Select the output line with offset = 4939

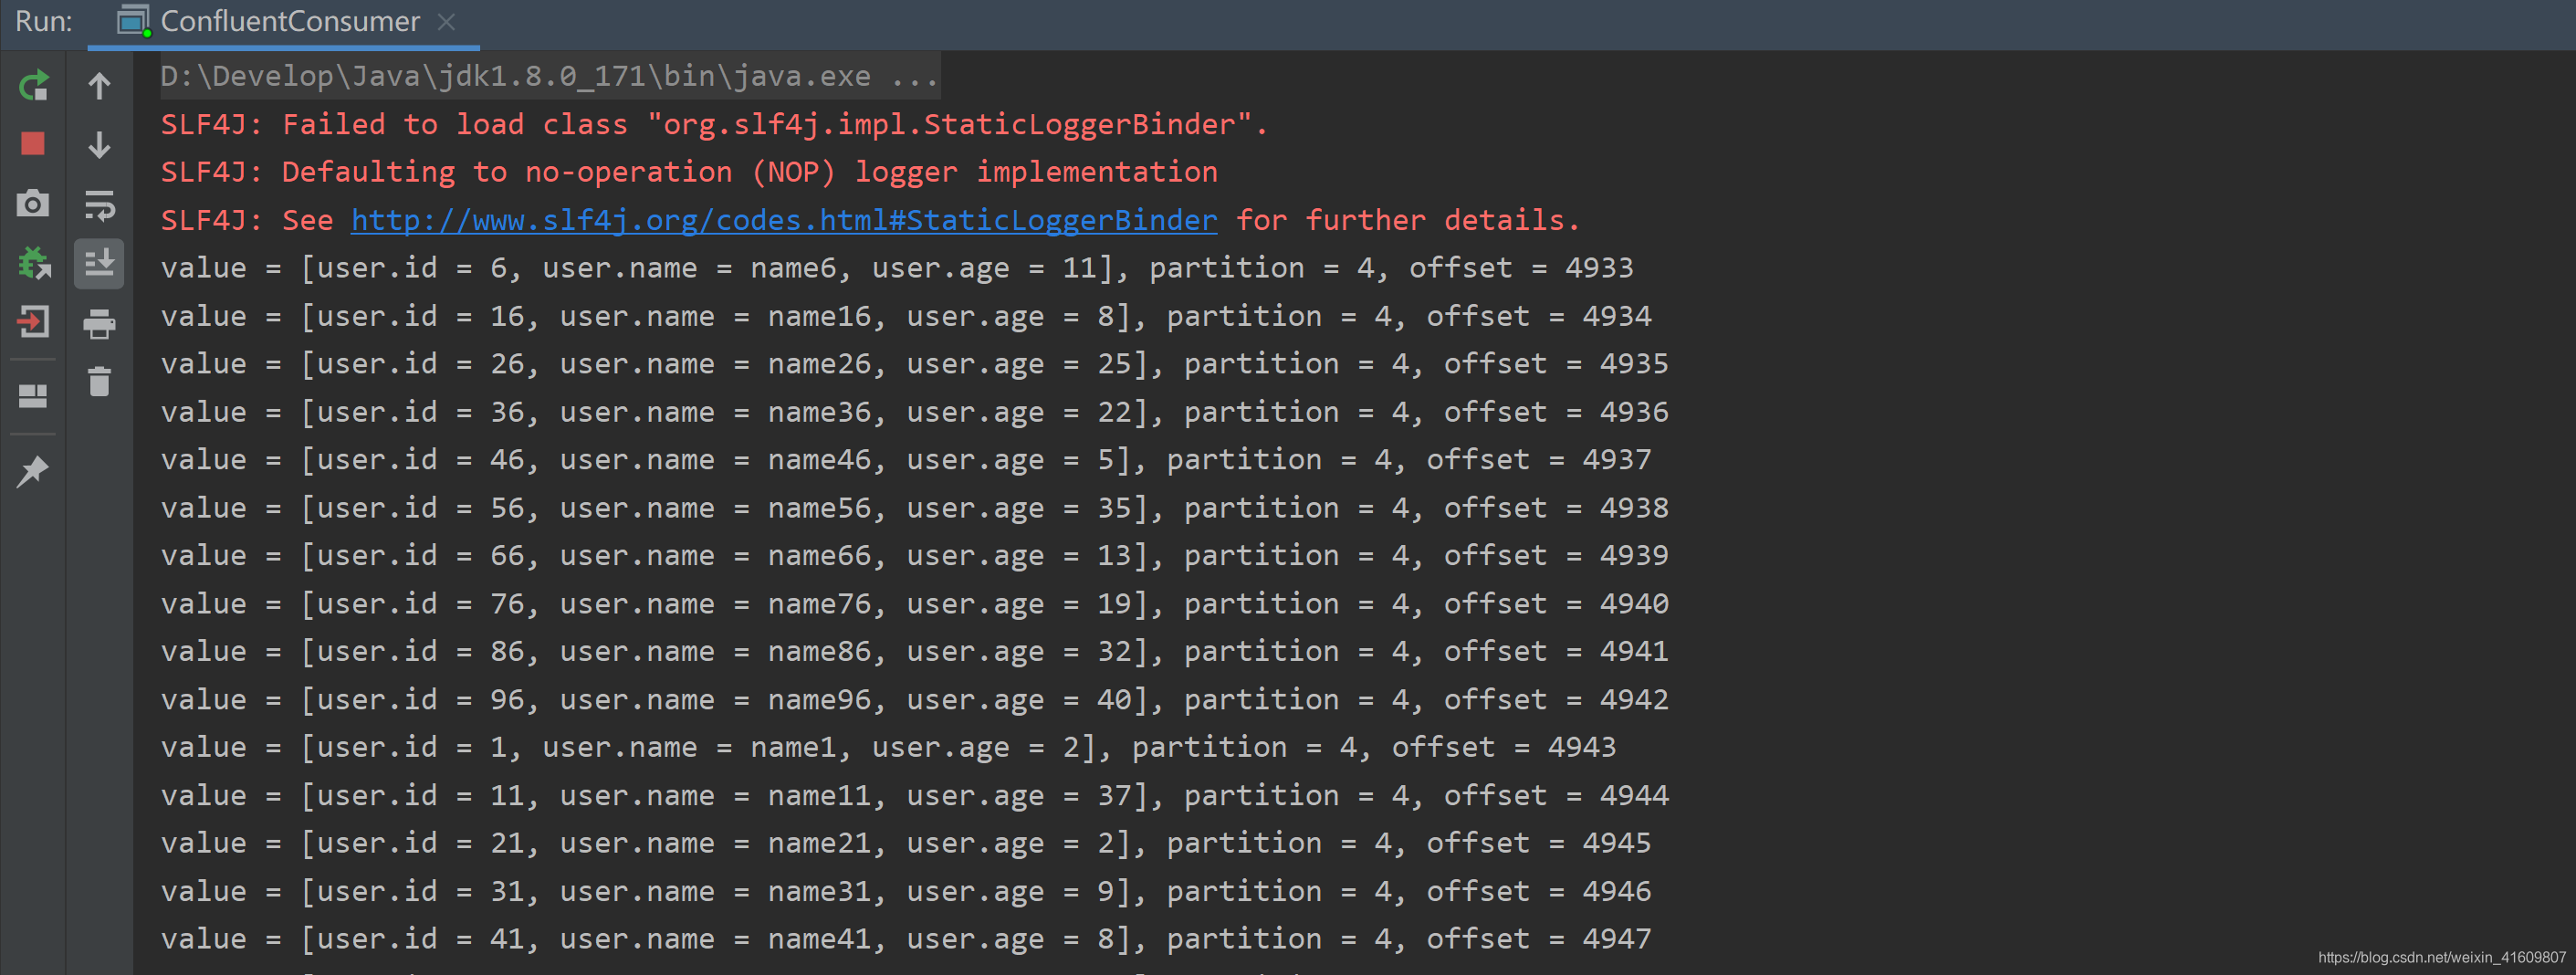click(914, 555)
